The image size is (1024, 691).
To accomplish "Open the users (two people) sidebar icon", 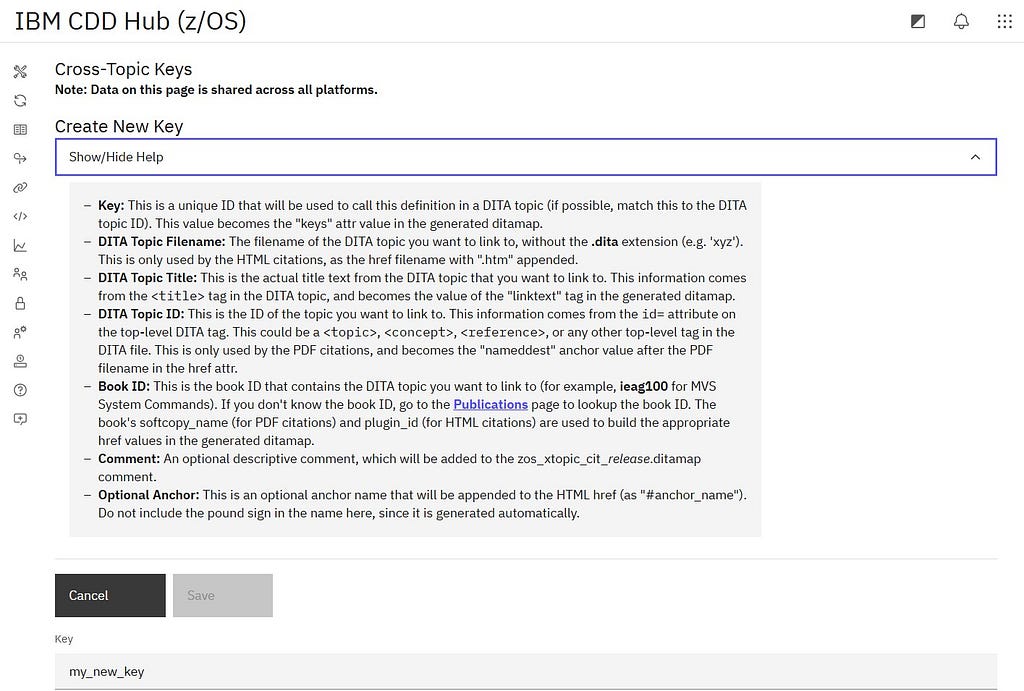I will click(x=20, y=274).
